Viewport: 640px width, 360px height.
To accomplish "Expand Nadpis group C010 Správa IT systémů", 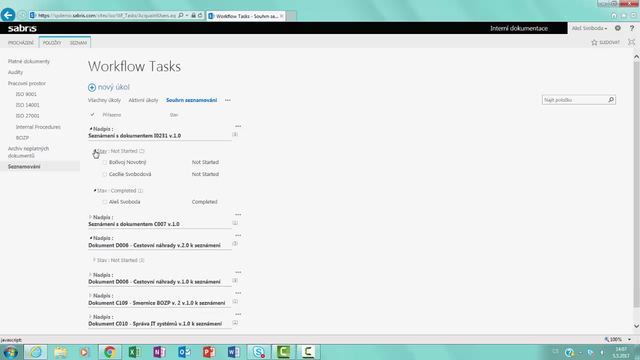I will coord(90,317).
